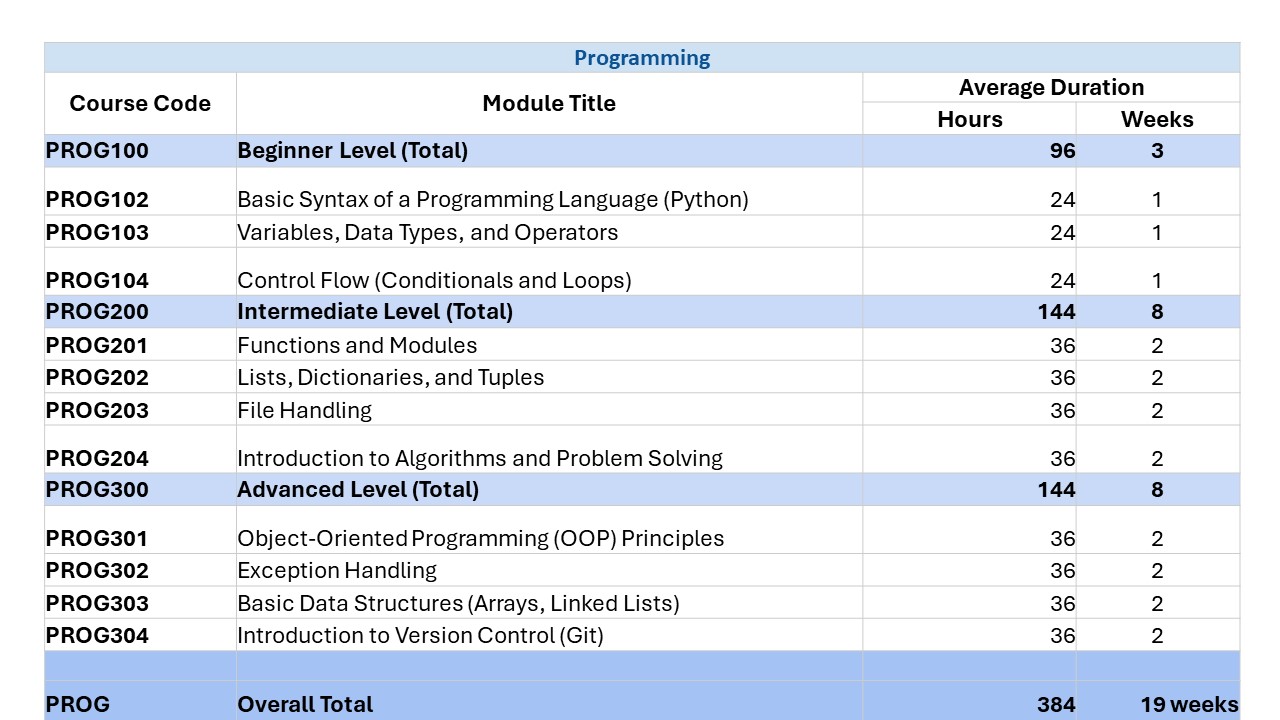Click the PROG204 course code cell
This screenshot has height=720, width=1280.
(x=97, y=458)
